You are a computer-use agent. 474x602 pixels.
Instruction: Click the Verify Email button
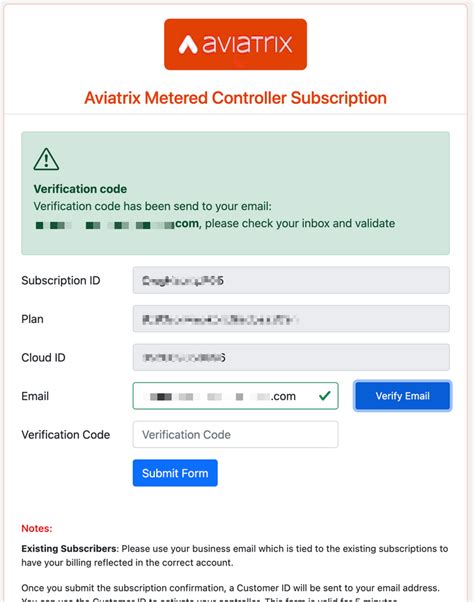pos(402,396)
